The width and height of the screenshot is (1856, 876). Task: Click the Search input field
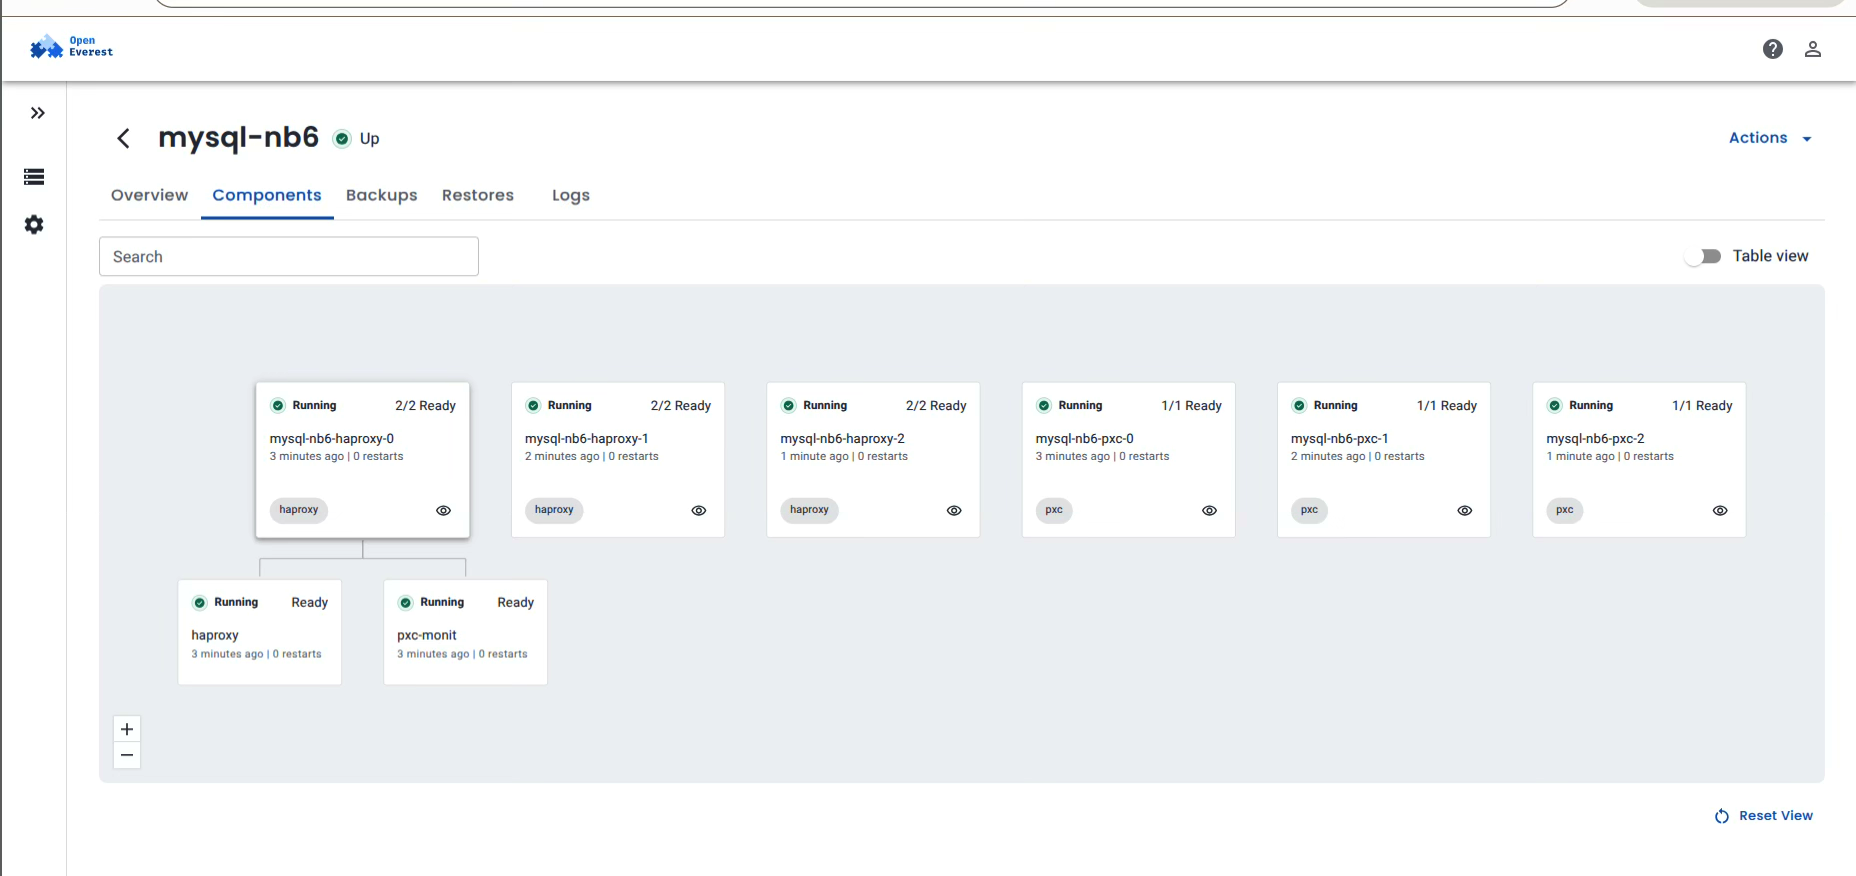288,257
